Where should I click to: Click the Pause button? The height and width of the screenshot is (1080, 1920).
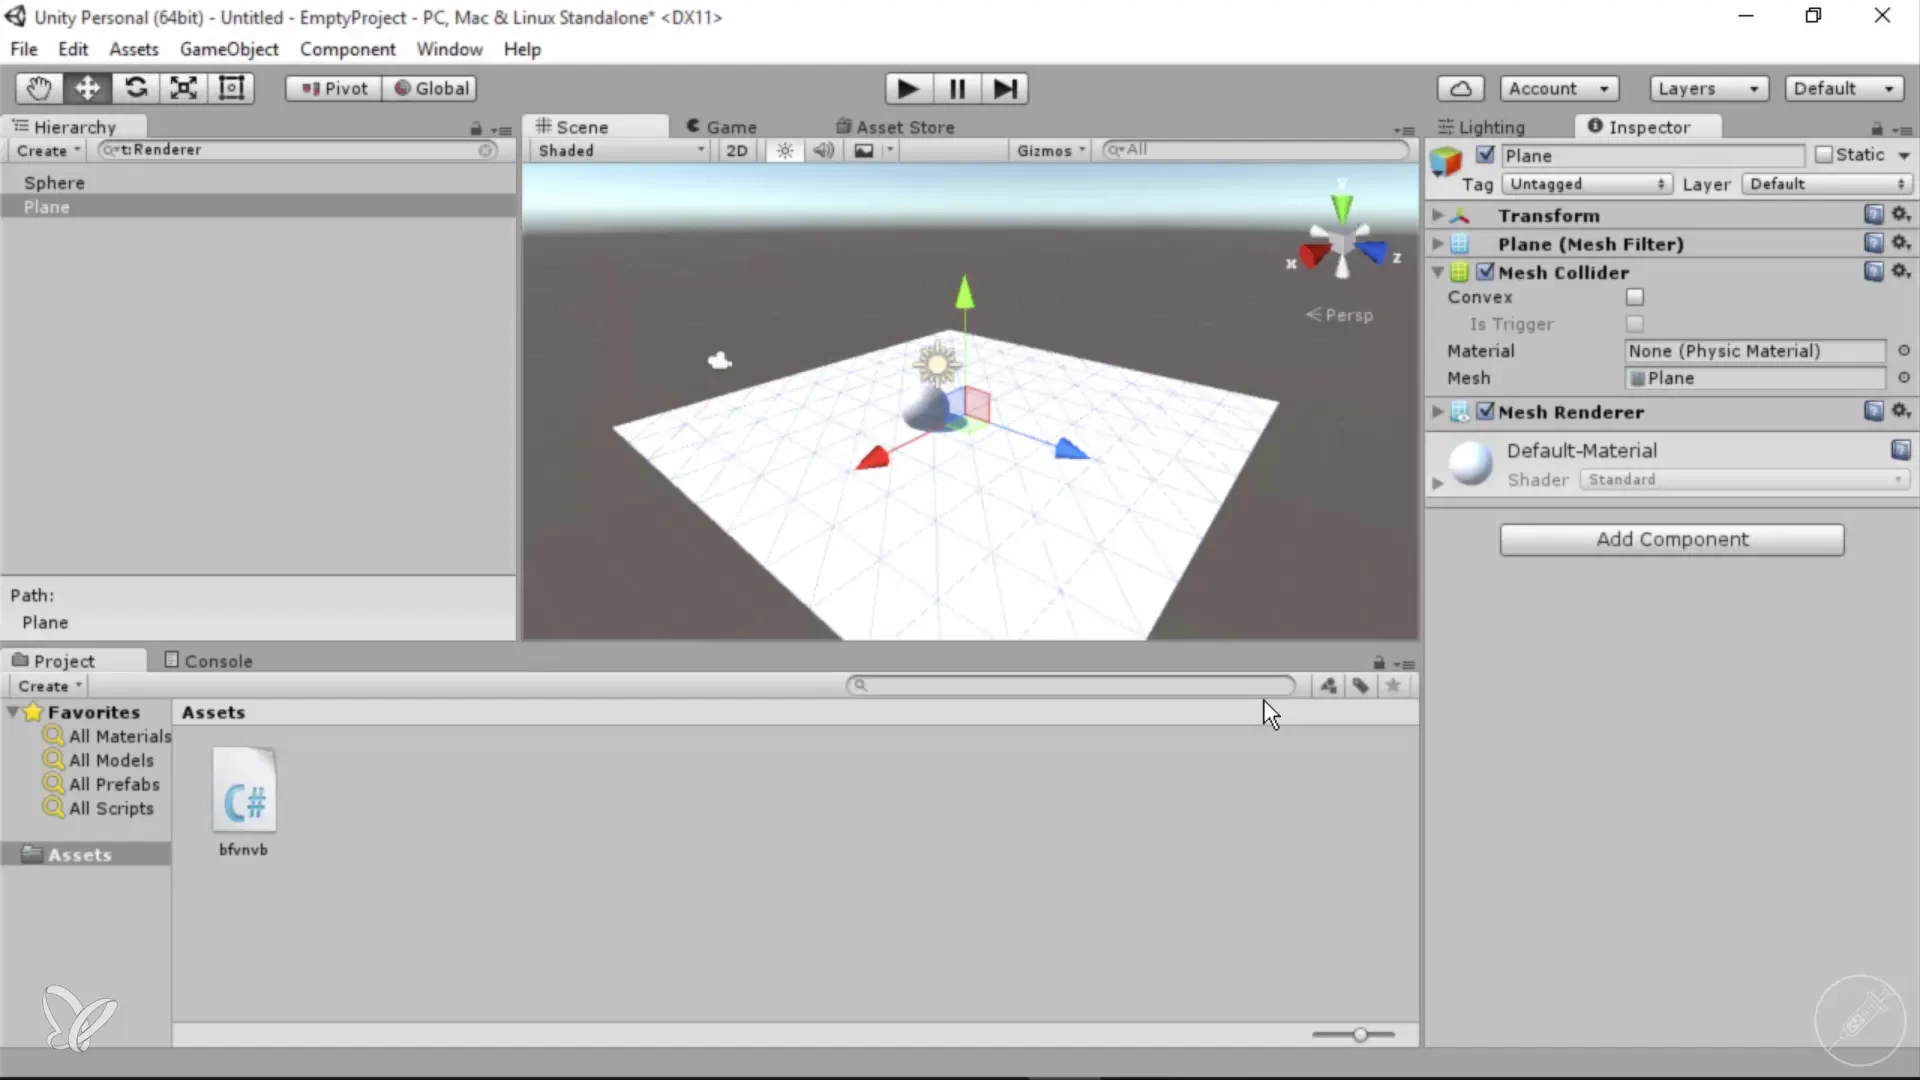957,89
